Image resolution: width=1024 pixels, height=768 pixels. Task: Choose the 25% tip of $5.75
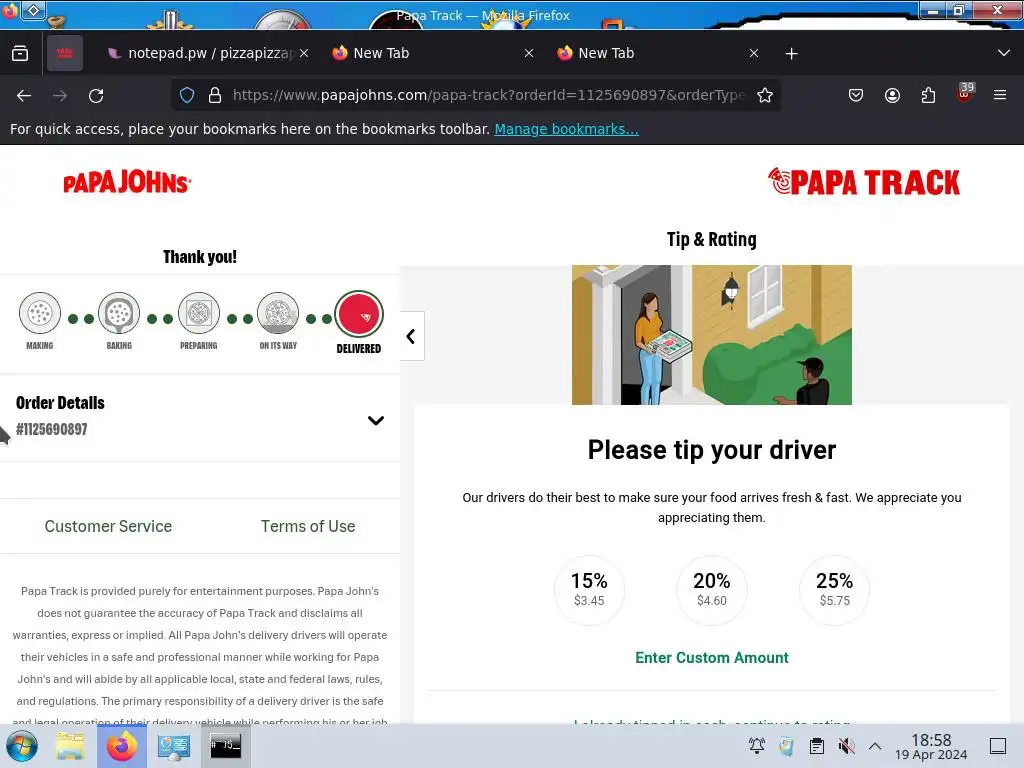click(835, 590)
